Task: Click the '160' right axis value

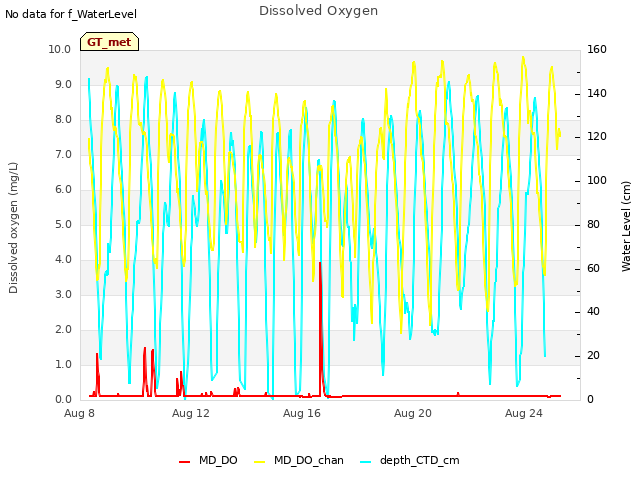Action: coord(597,49)
